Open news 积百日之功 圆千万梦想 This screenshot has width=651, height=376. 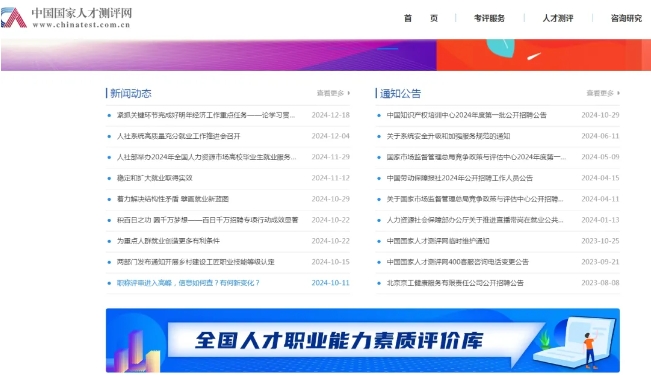pos(207,220)
